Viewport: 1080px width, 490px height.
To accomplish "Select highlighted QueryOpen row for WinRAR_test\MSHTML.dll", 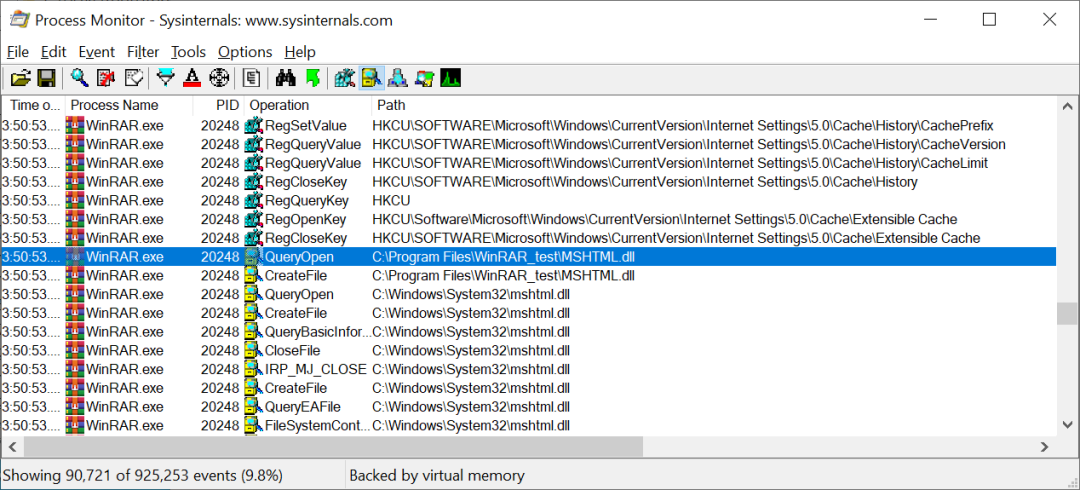I will 528,256.
